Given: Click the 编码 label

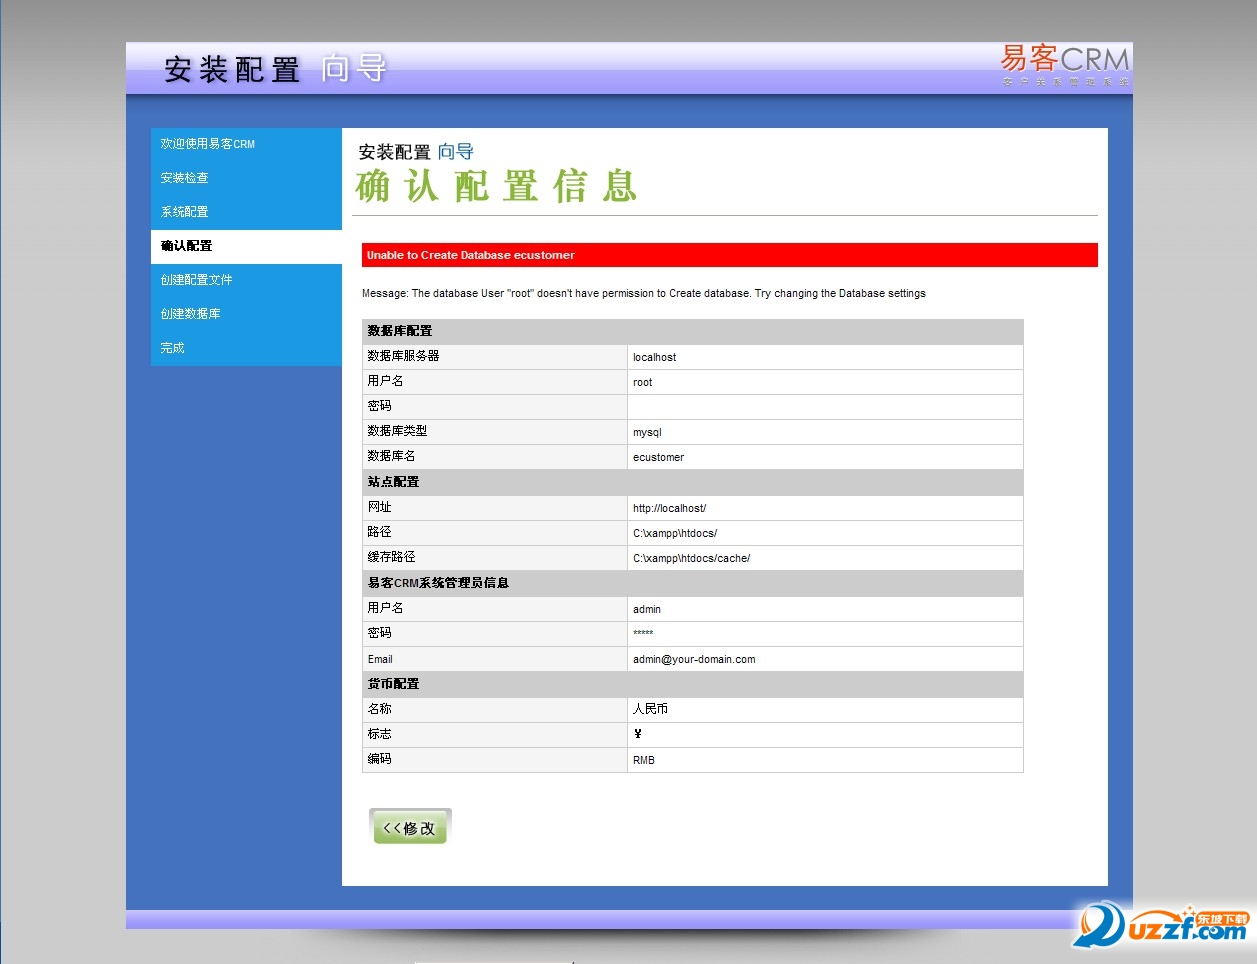Looking at the screenshot, I should click(379, 759).
